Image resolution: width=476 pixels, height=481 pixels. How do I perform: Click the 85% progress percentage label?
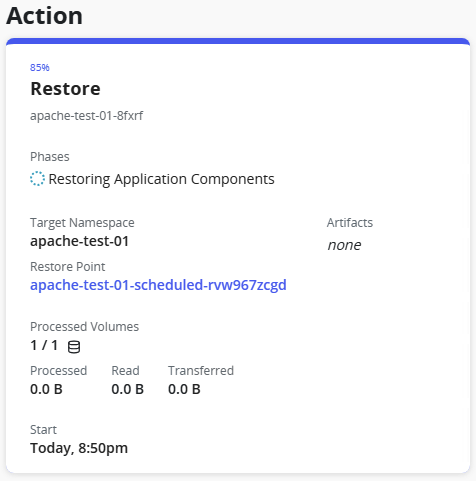pyautogui.click(x=40, y=67)
